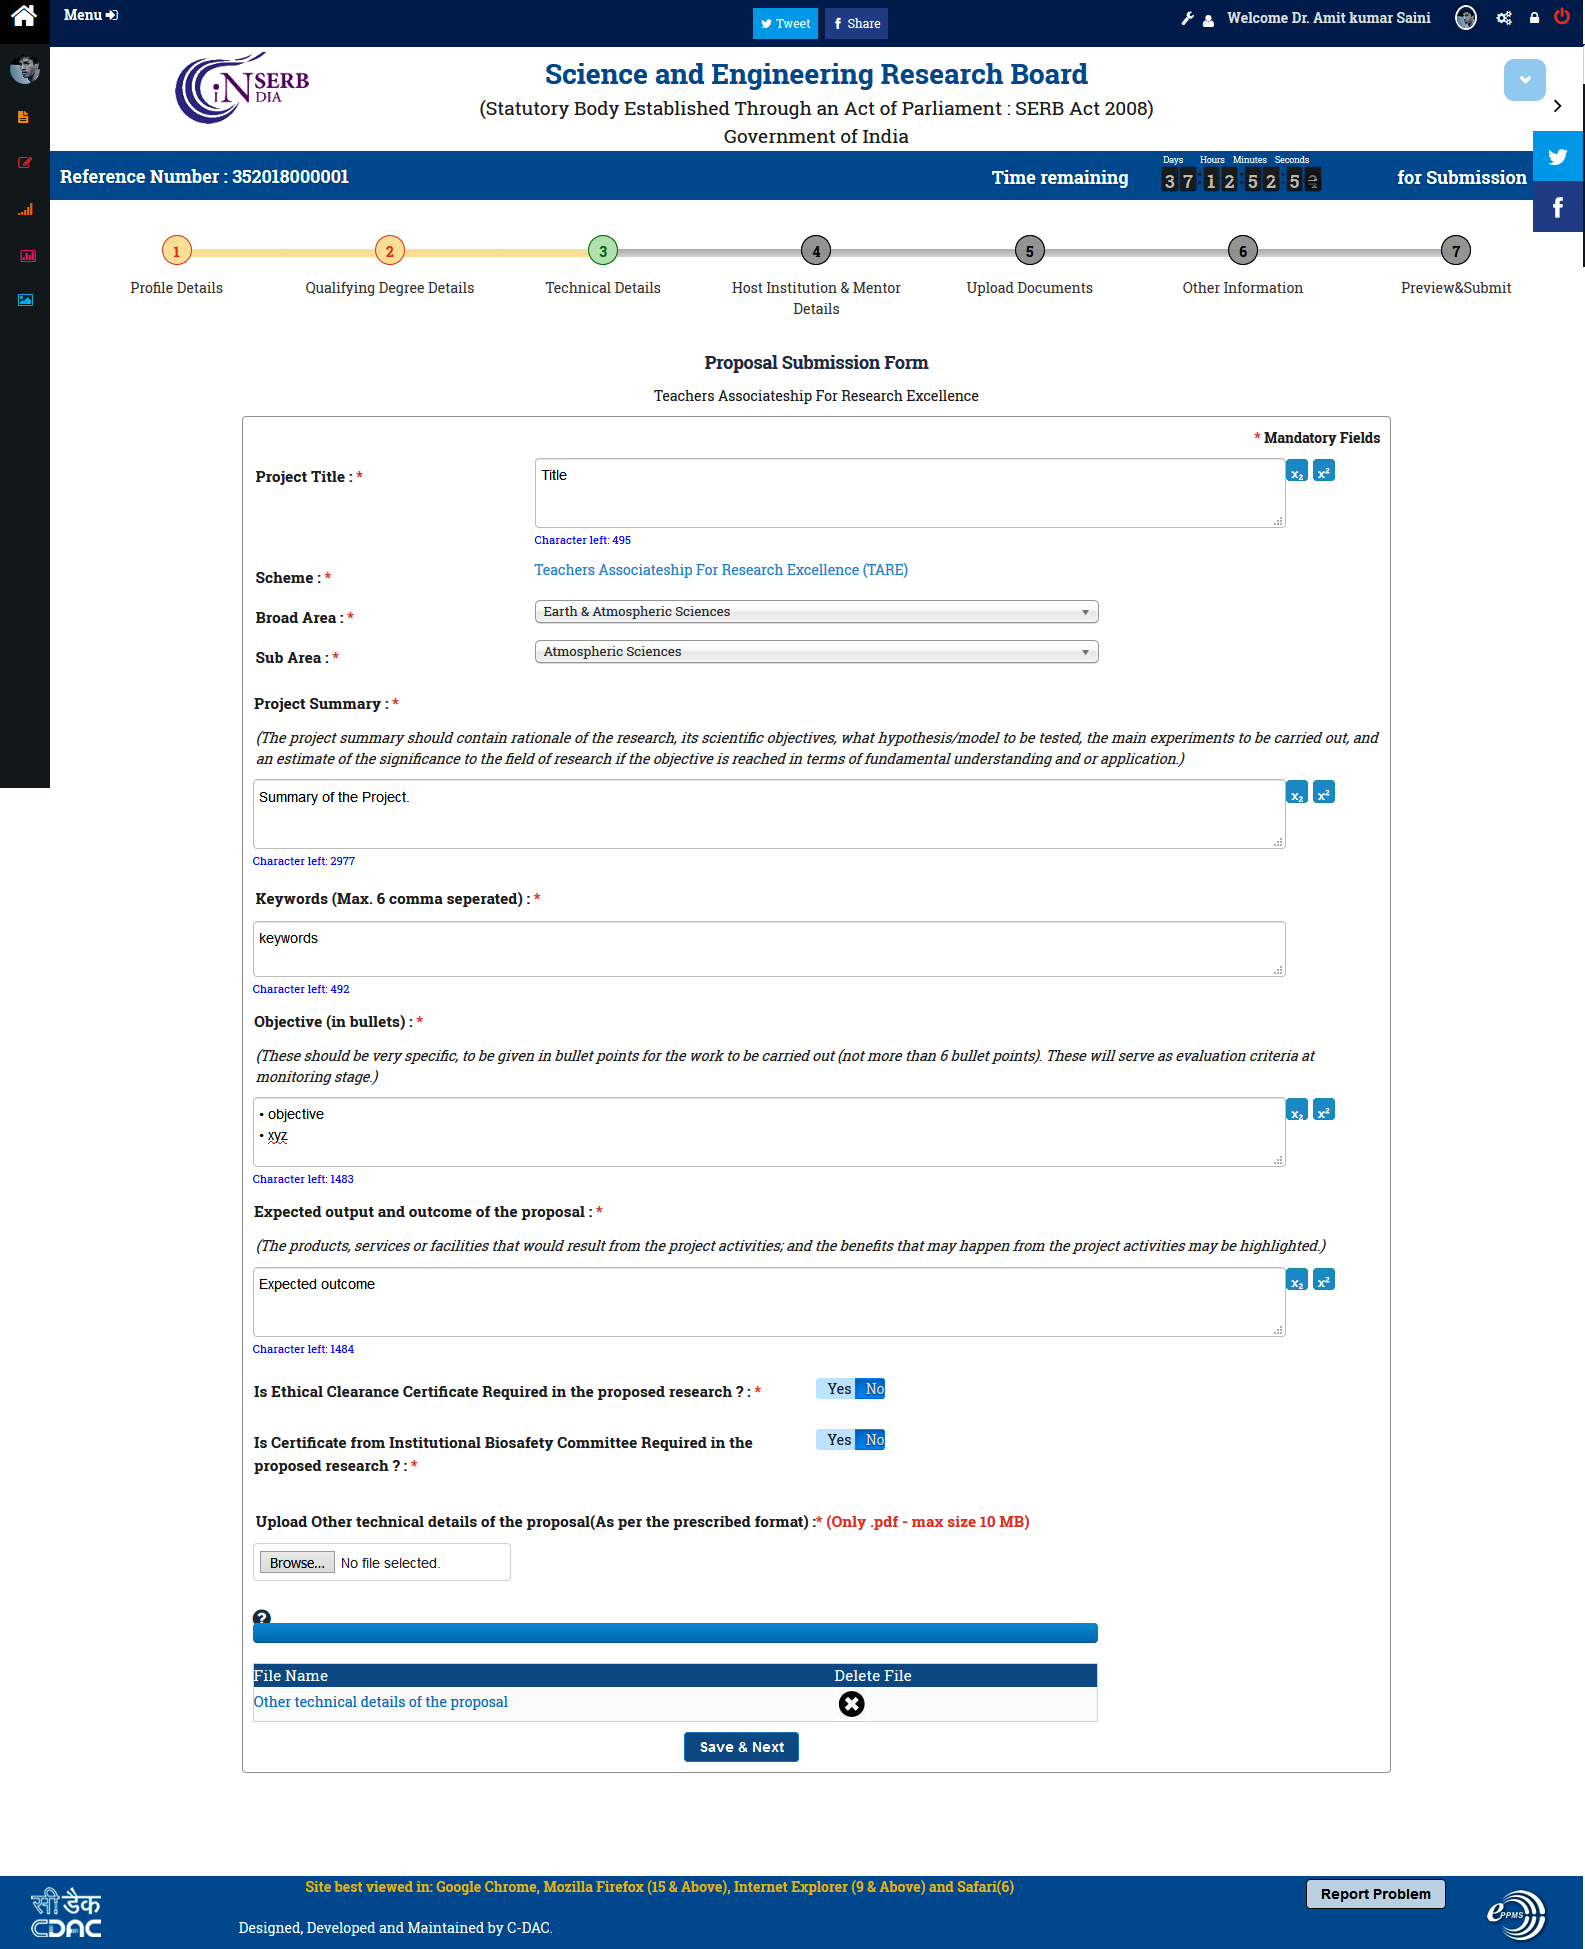This screenshot has height=1949, width=1585.
Task: Open Other technical details of the proposal link
Action: point(380,1702)
